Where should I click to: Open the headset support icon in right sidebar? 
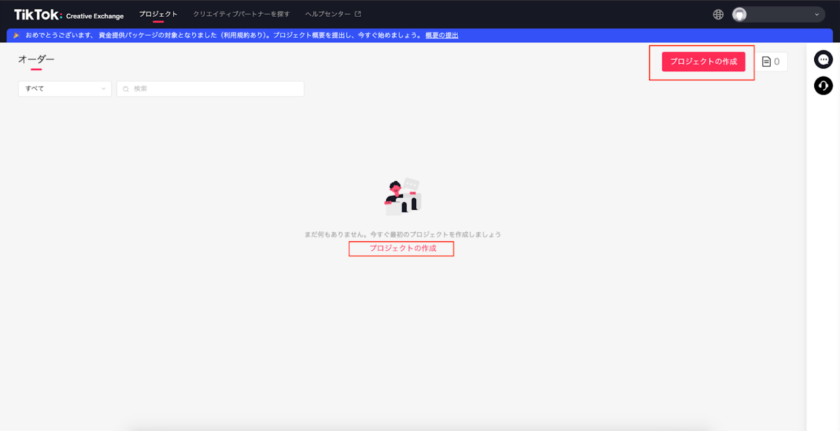(x=823, y=86)
